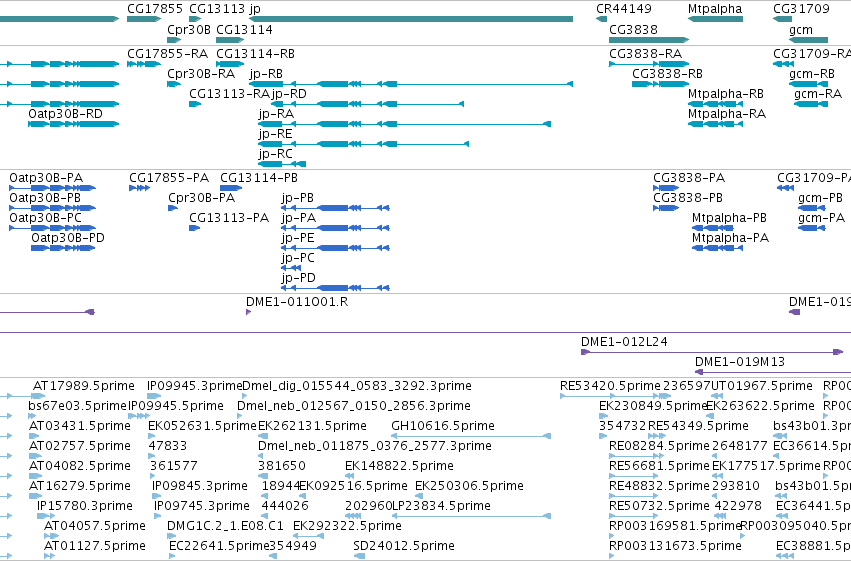Open protein Mtpalpha-PB

pos(729,219)
